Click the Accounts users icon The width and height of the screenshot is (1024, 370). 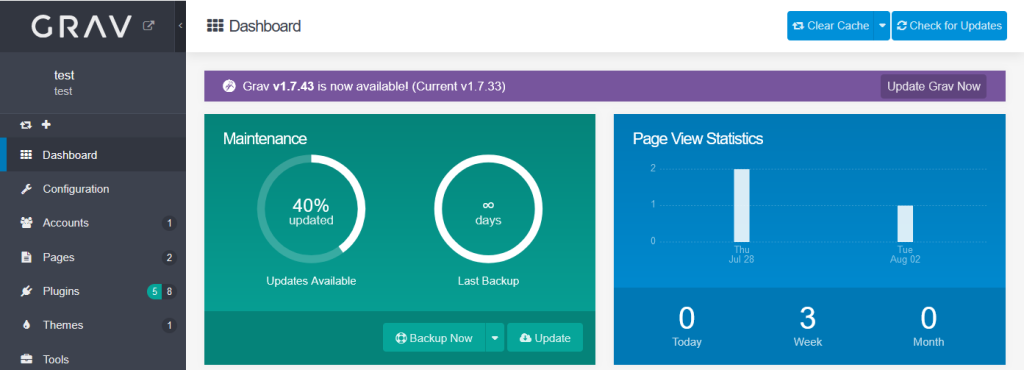click(27, 223)
